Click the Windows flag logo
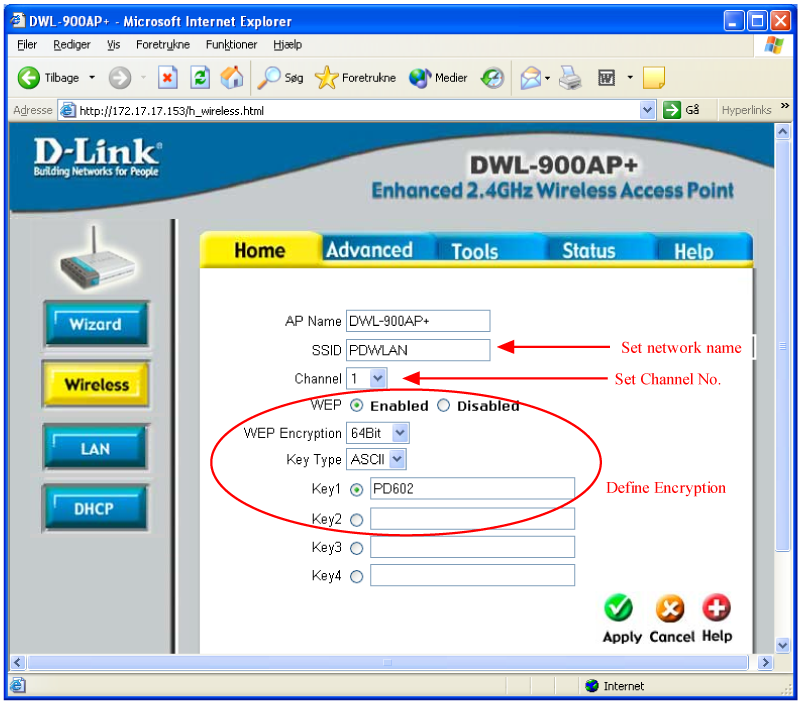Image resolution: width=800 pixels, height=703 pixels. (774, 45)
